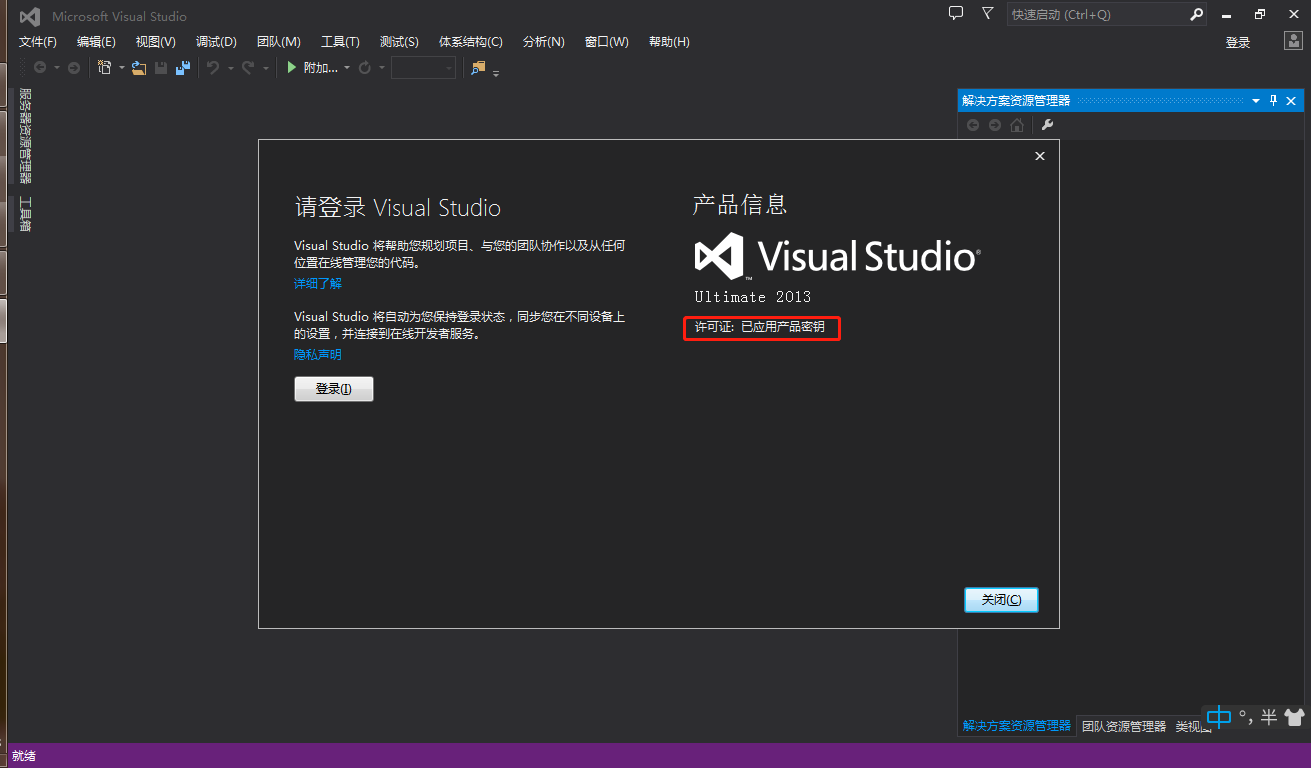Screen dimensions: 1311x768
Task: Click Solution Explorer's Forward arrow
Action: click(995, 125)
